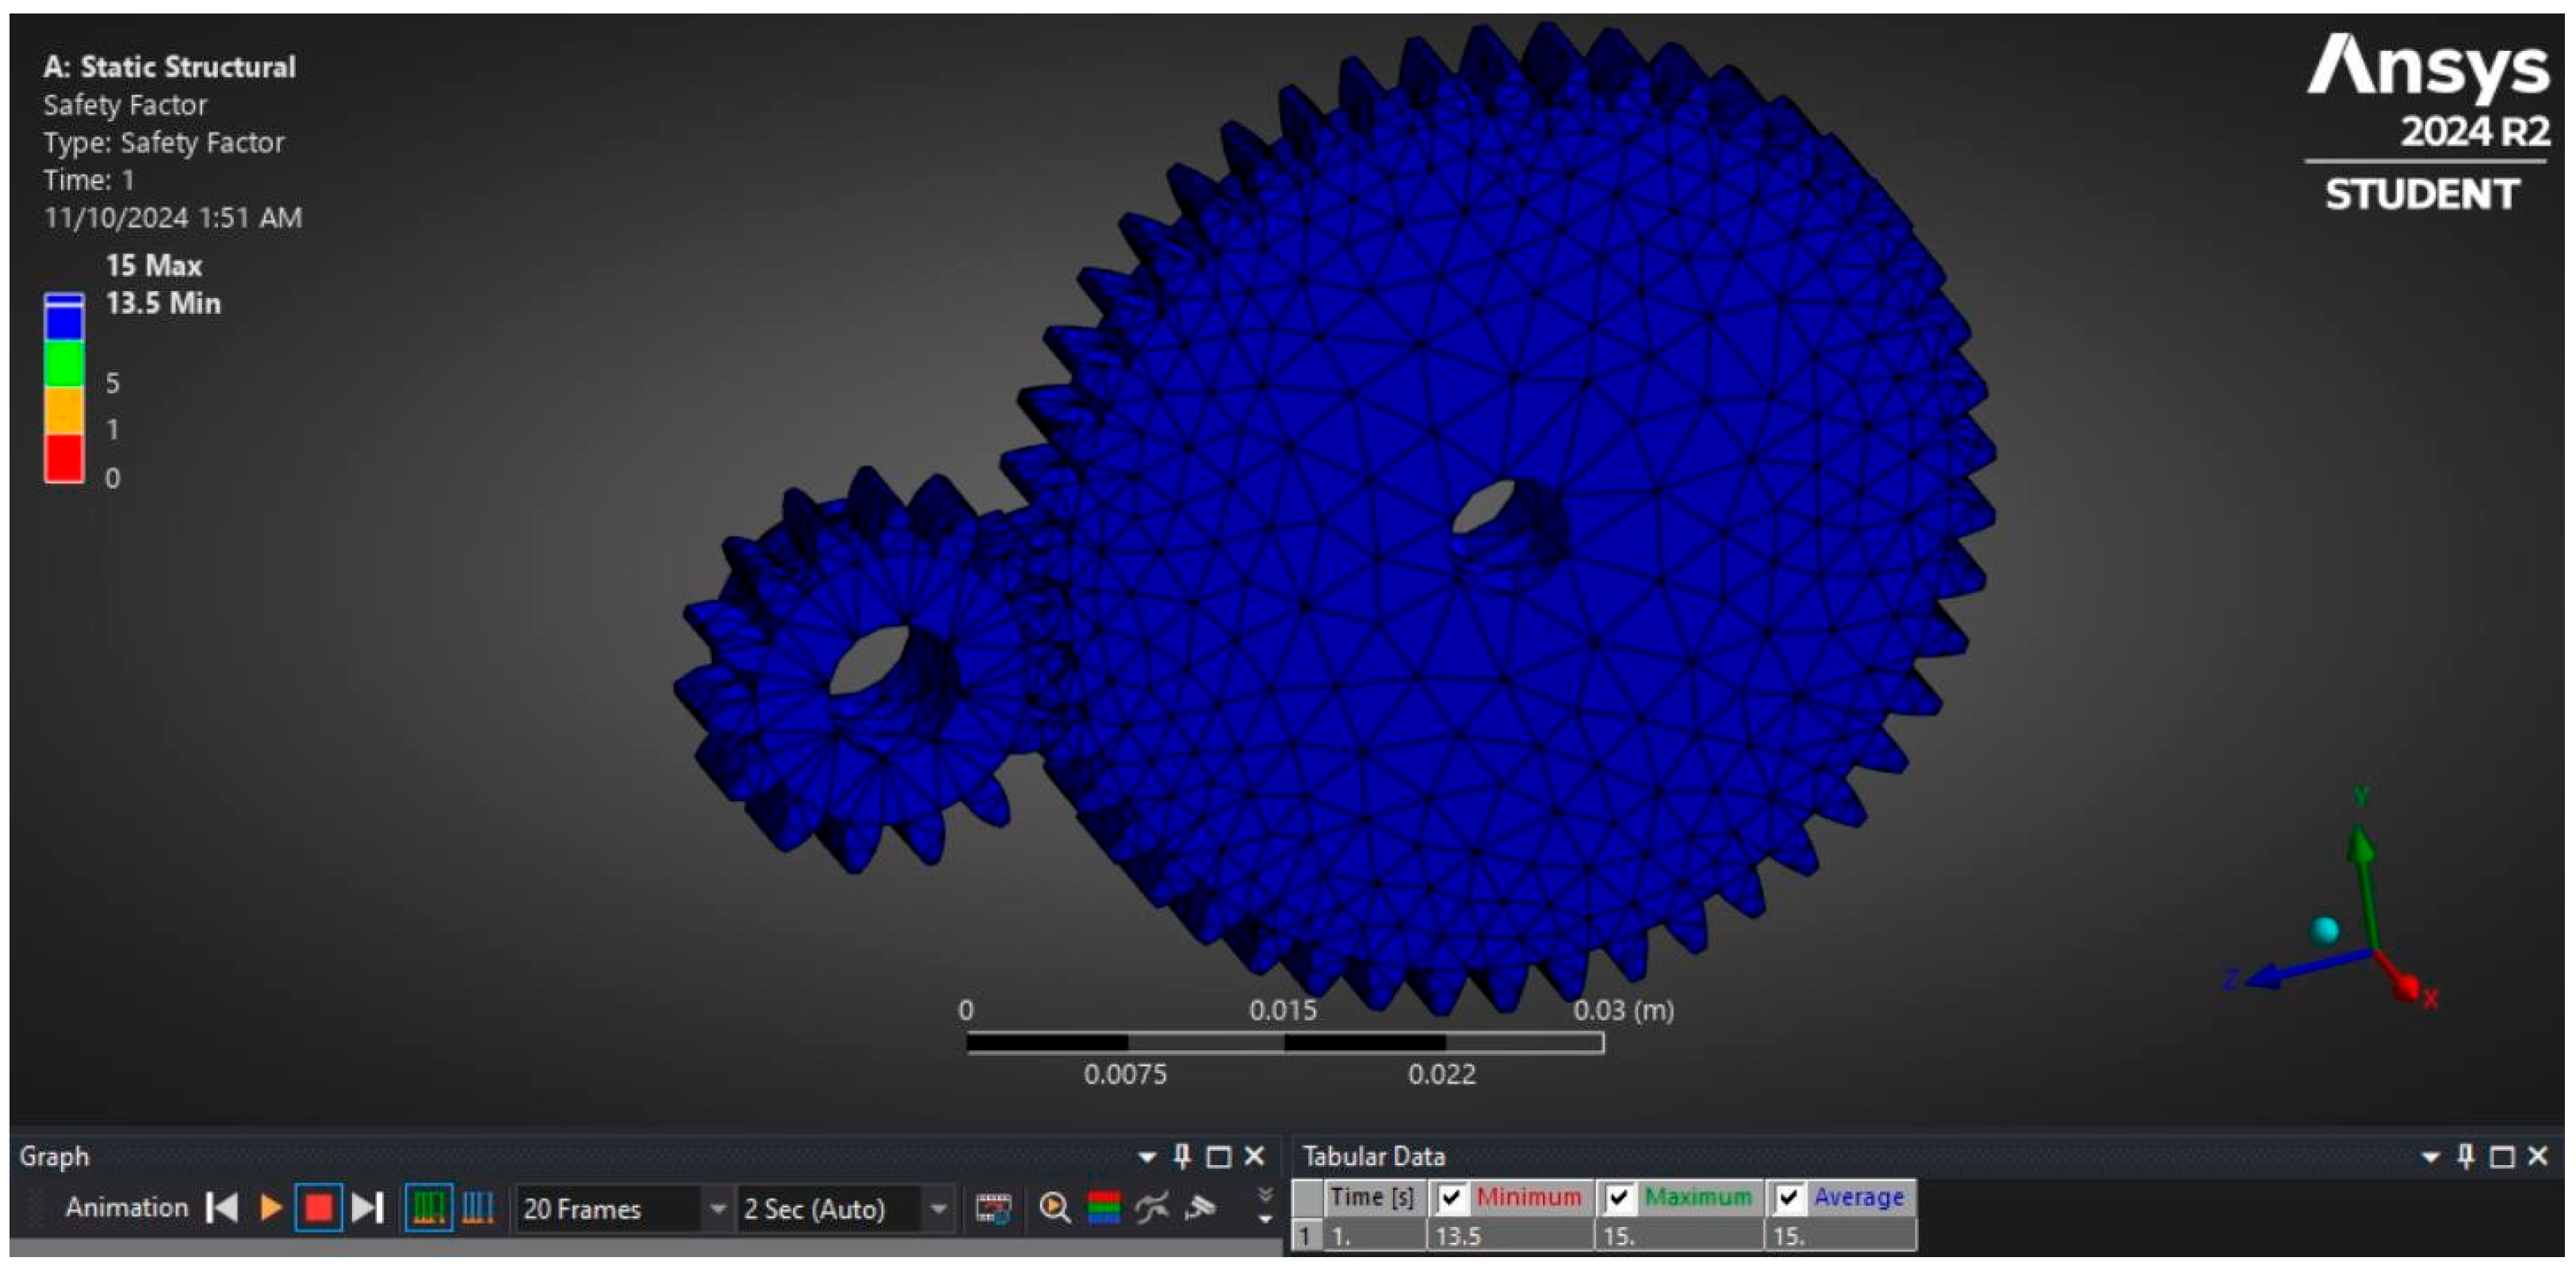Open the 2 Sec (Auto) dropdown

938,1209
